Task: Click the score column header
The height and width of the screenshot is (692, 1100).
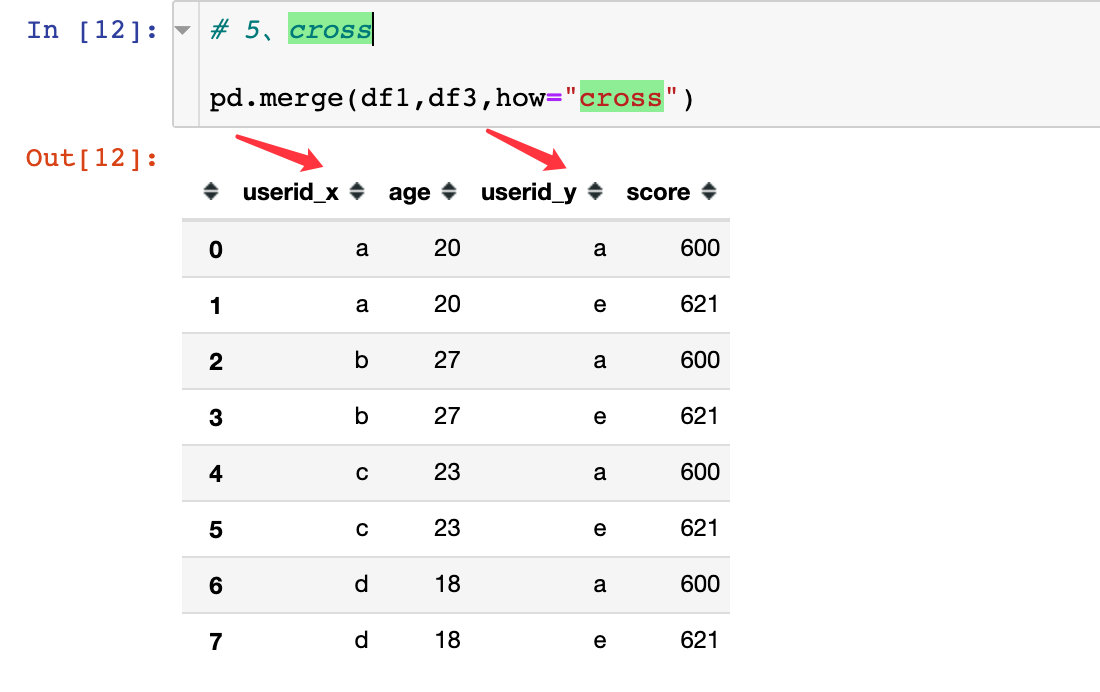Action: click(x=658, y=192)
